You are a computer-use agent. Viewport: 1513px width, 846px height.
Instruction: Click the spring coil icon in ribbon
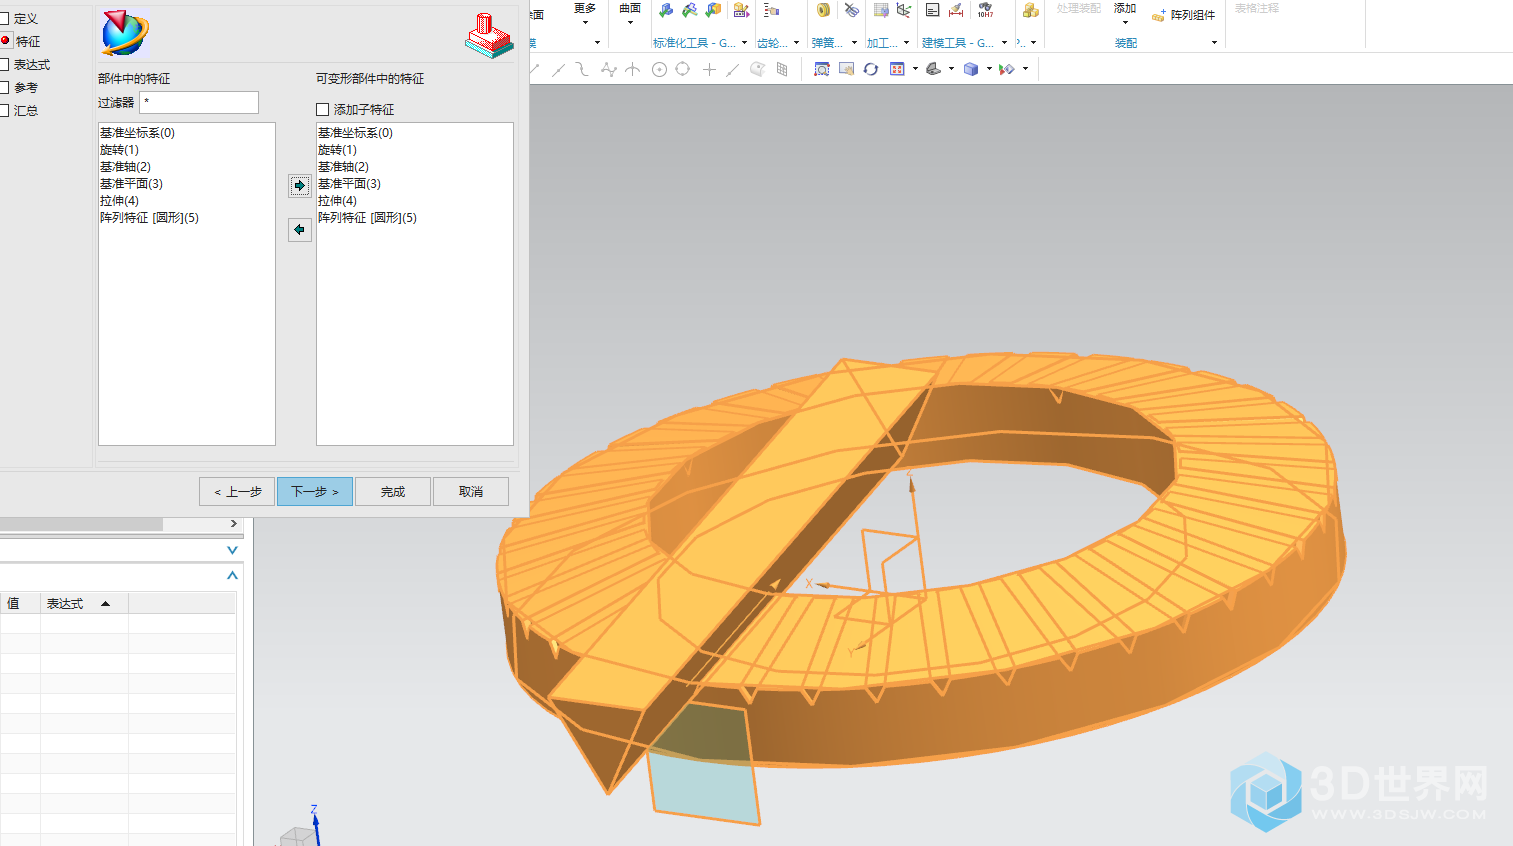coord(823,10)
